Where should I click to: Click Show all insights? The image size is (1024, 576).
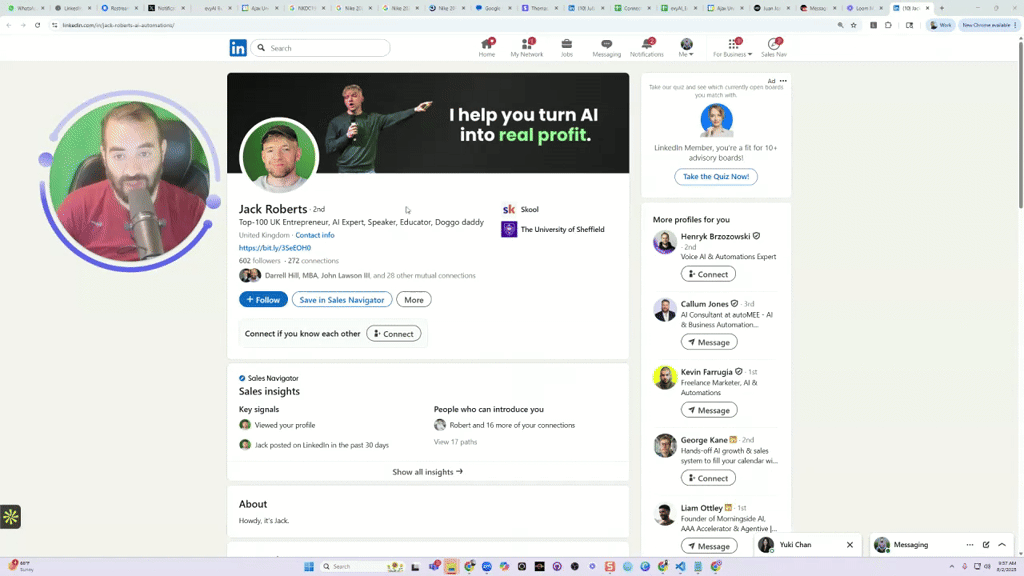(x=428, y=472)
